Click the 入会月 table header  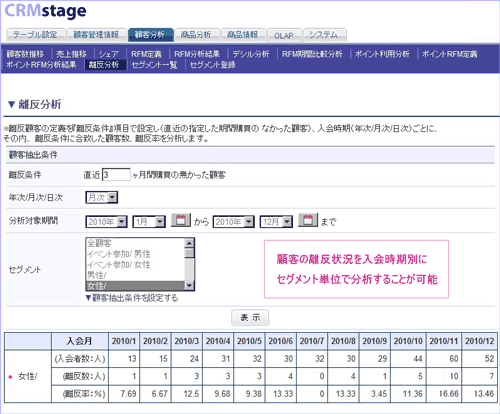[x=80, y=341]
